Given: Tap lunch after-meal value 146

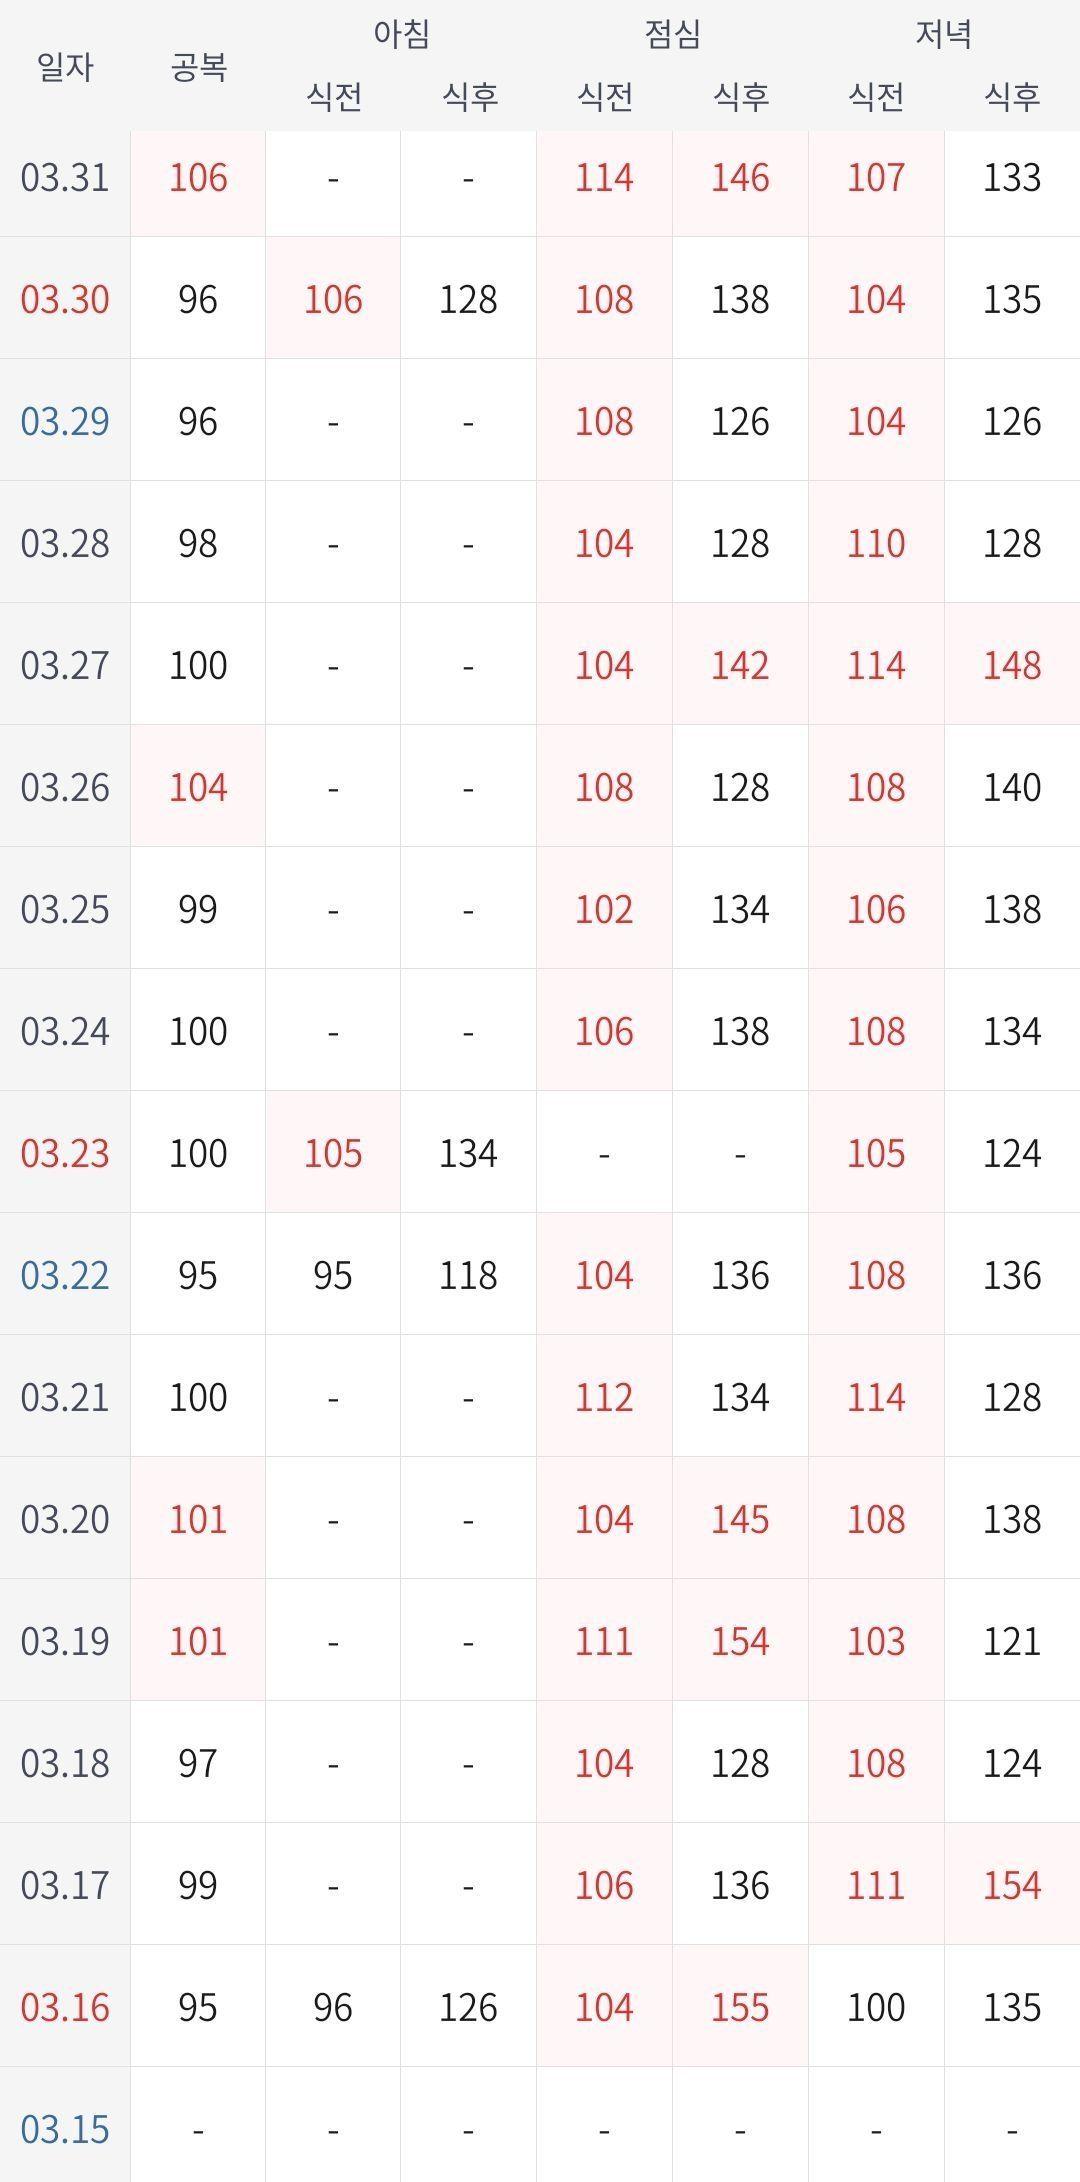Looking at the screenshot, I should [x=740, y=178].
